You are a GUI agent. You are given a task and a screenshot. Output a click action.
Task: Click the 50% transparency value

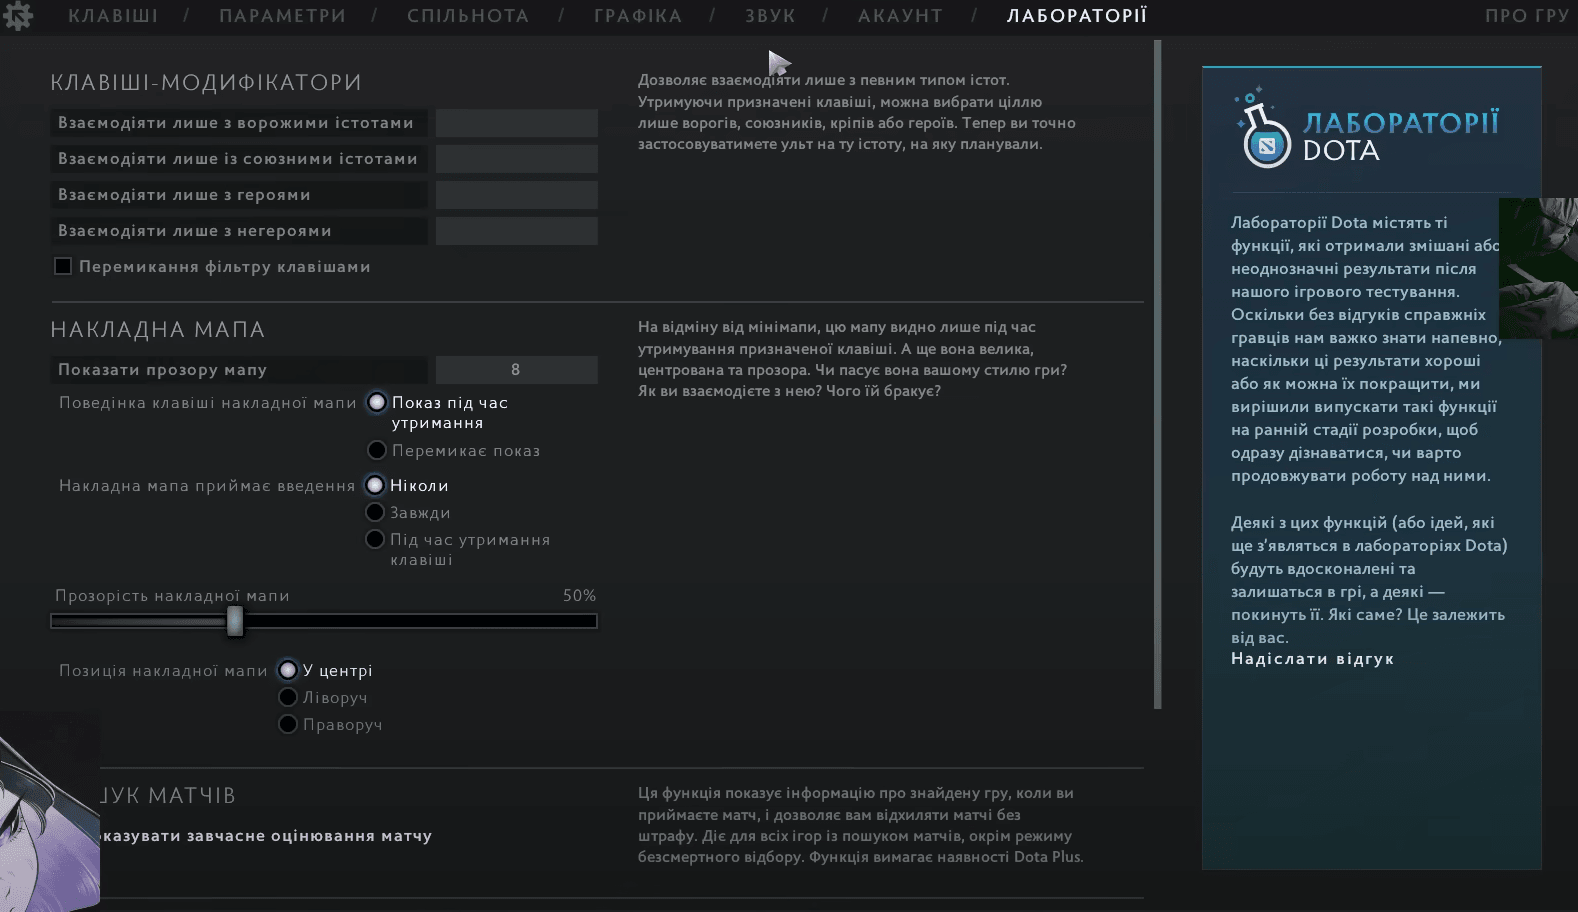click(579, 596)
